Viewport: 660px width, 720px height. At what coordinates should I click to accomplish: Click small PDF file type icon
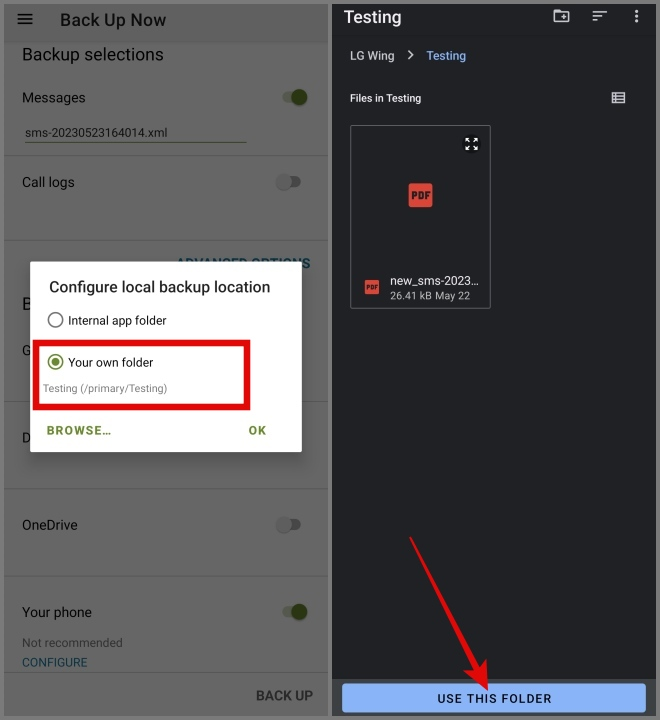[372, 287]
